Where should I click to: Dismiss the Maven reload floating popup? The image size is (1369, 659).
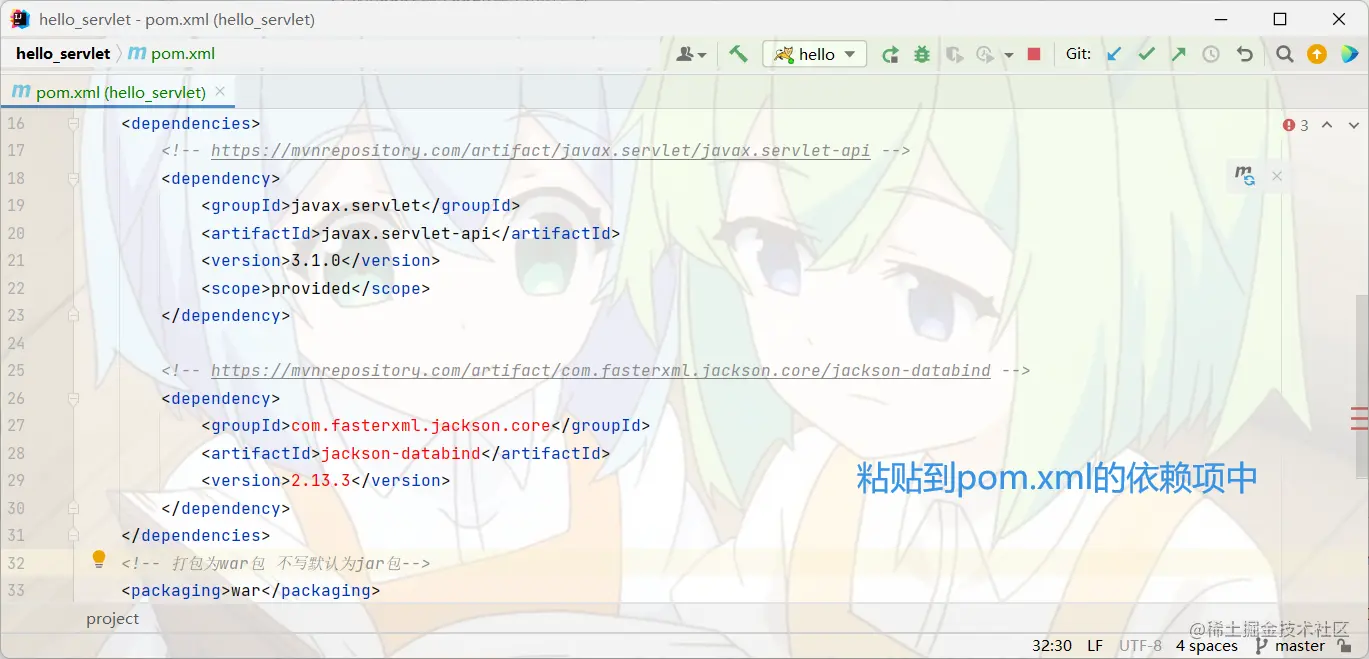coord(1277,176)
